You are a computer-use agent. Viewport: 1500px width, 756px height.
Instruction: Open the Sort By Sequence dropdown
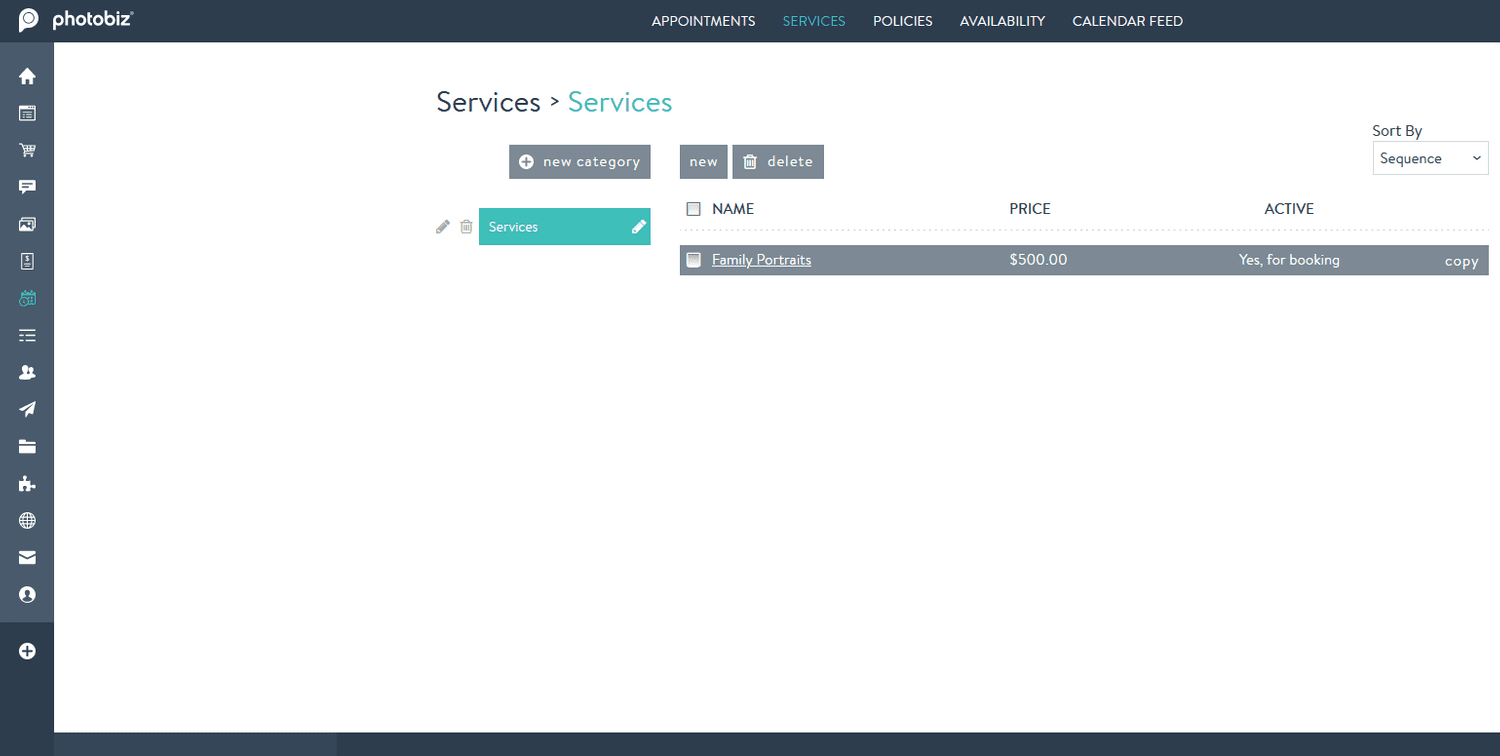[x=1430, y=158]
